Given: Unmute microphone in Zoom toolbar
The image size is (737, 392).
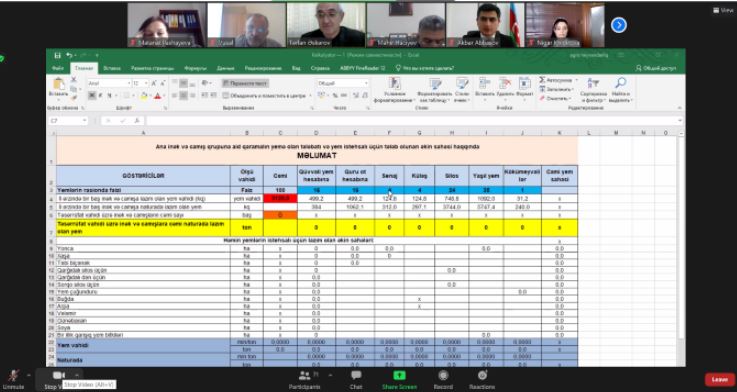Looking at the screenshot, I should (14, 379).
